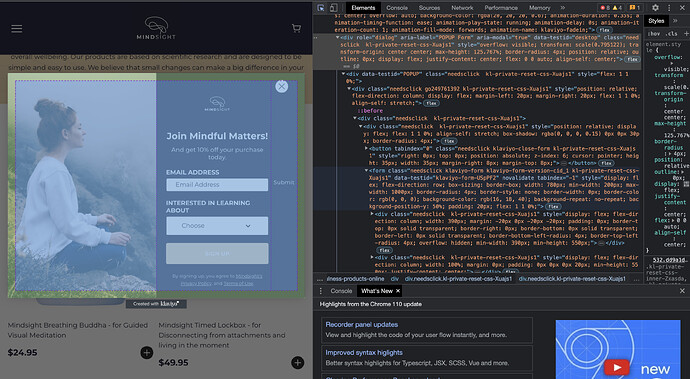
Task: Activate the inspect element picker tool
Action: (321, 7)
